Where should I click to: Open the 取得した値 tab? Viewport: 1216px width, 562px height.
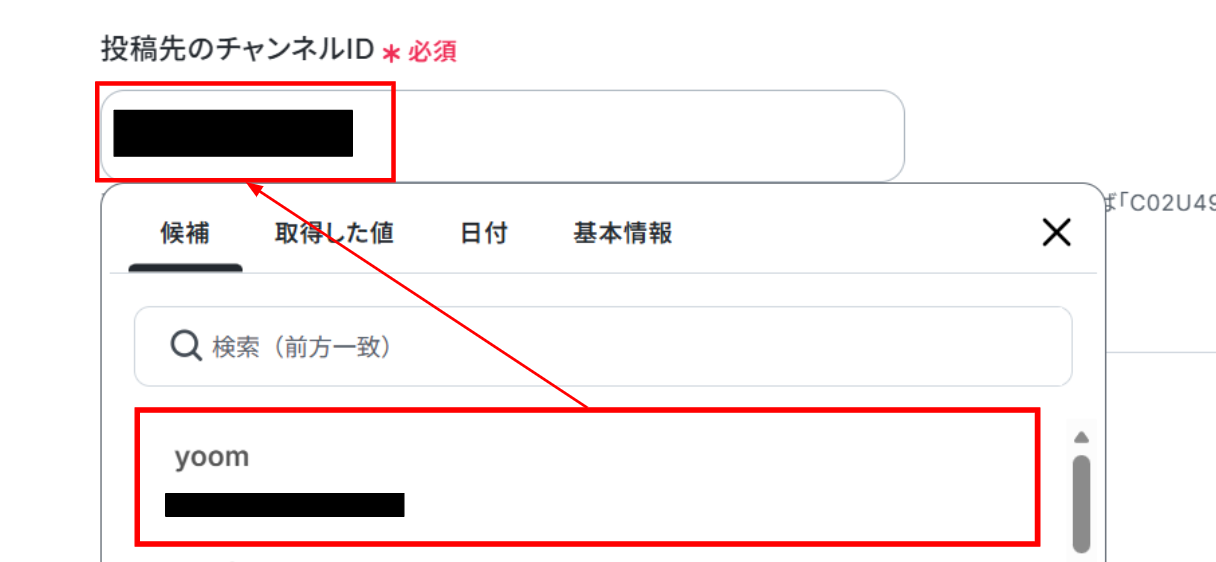click(x=335, y=234)
